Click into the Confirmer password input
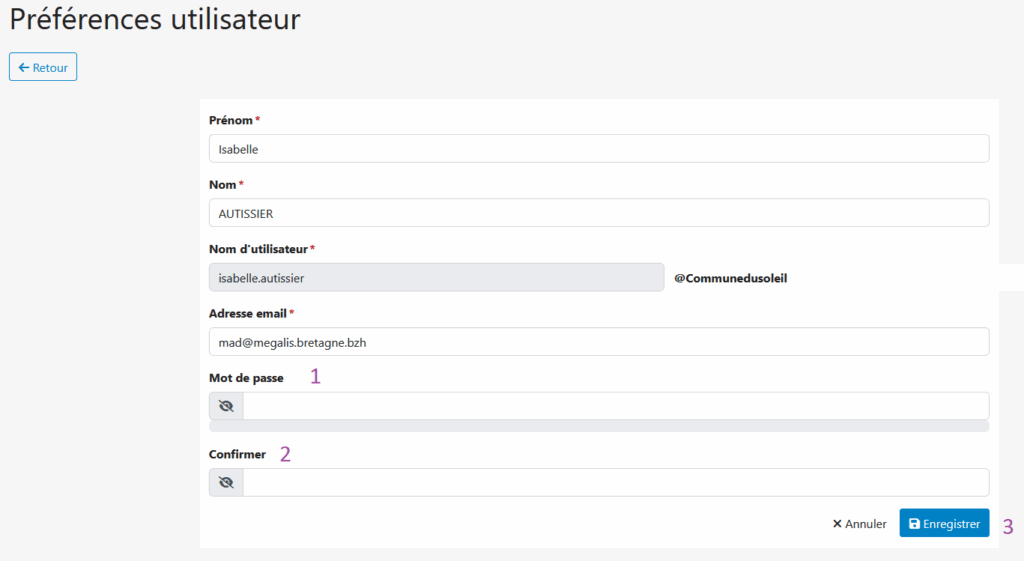The width and height of the screenshot is (1024, 561). [615, 483]
